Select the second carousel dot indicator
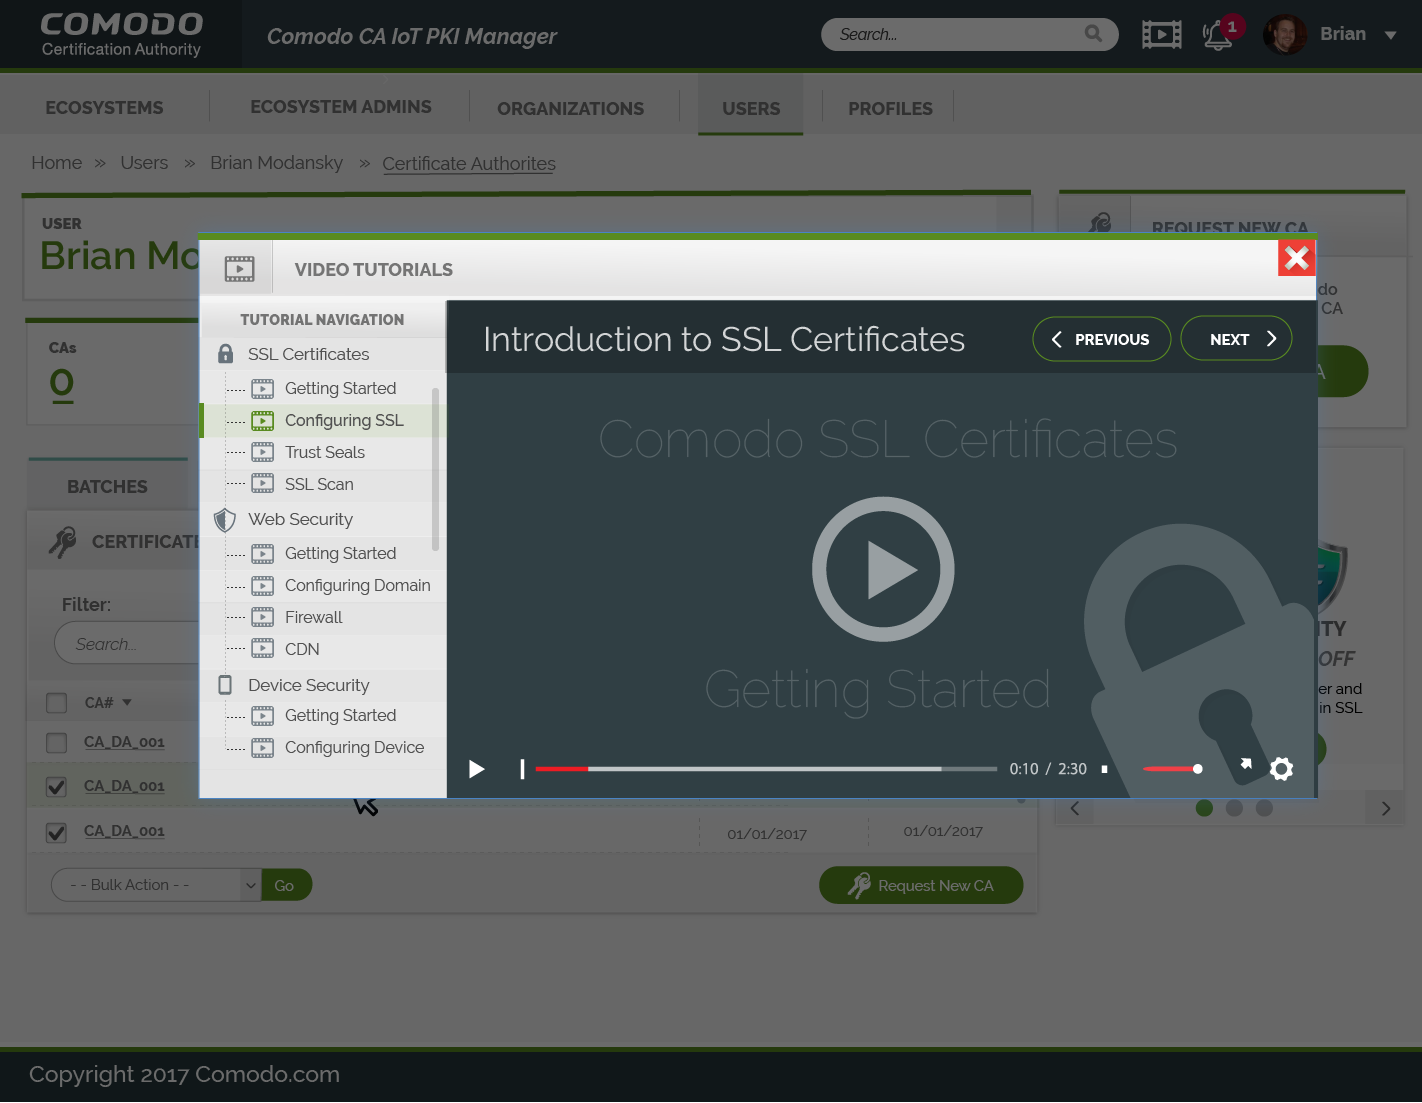 (x=1234, y=808)
